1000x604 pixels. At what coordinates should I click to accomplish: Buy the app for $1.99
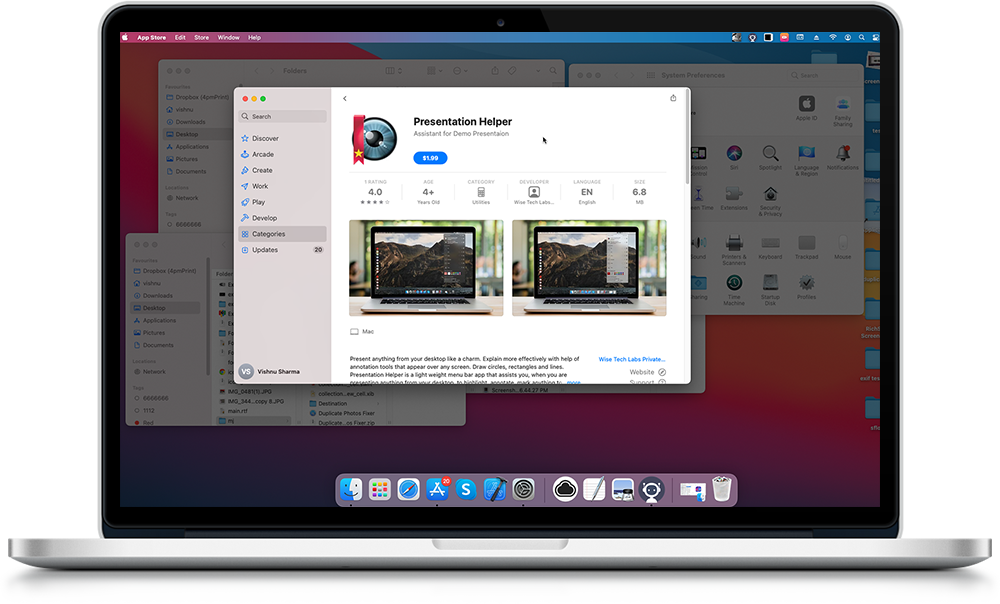(430, 158)
